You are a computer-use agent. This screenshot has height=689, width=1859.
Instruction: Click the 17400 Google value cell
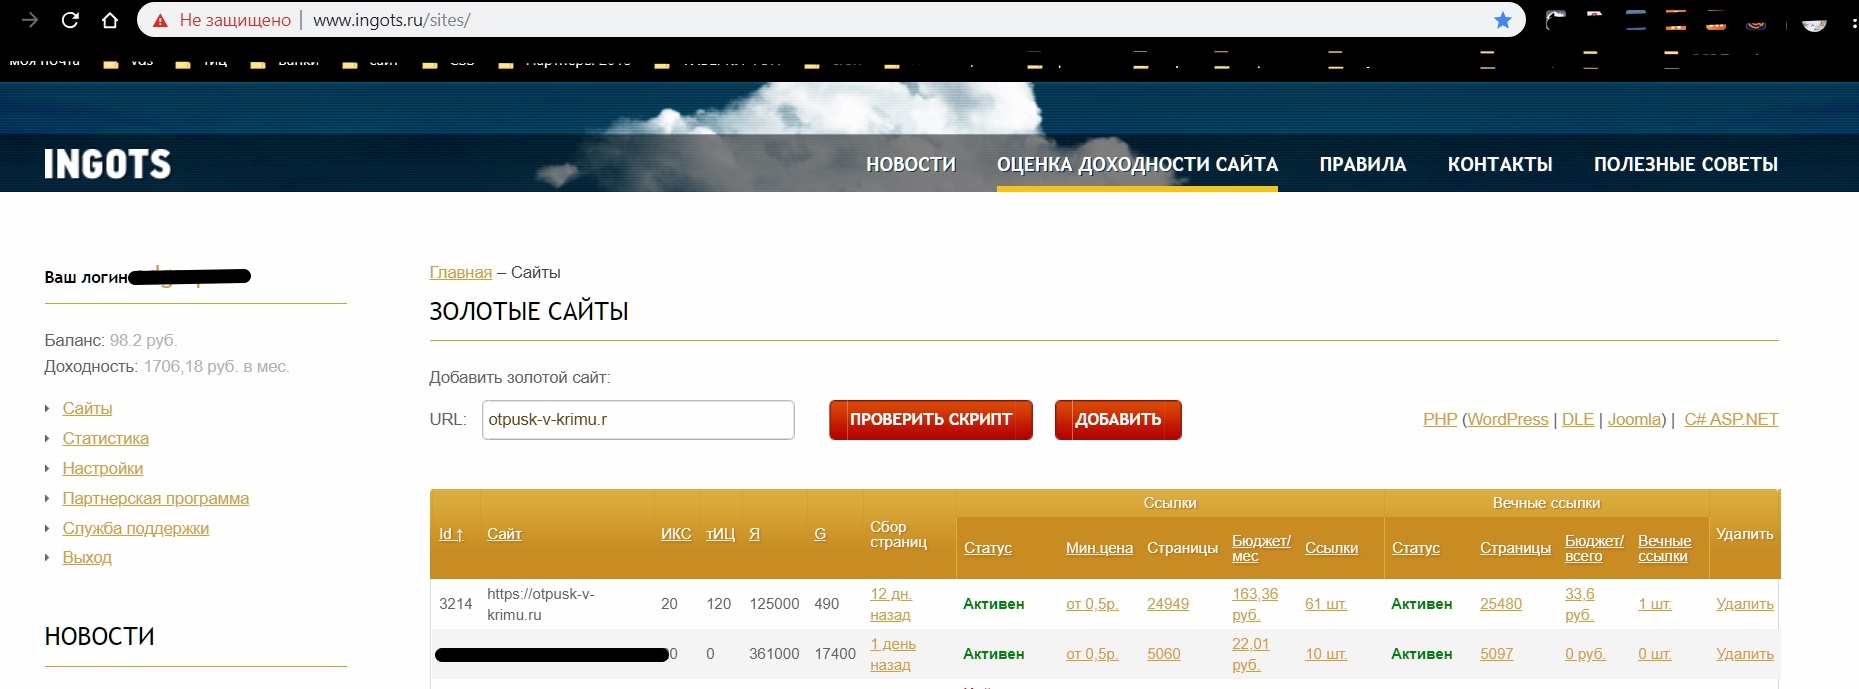click(835, 654)
